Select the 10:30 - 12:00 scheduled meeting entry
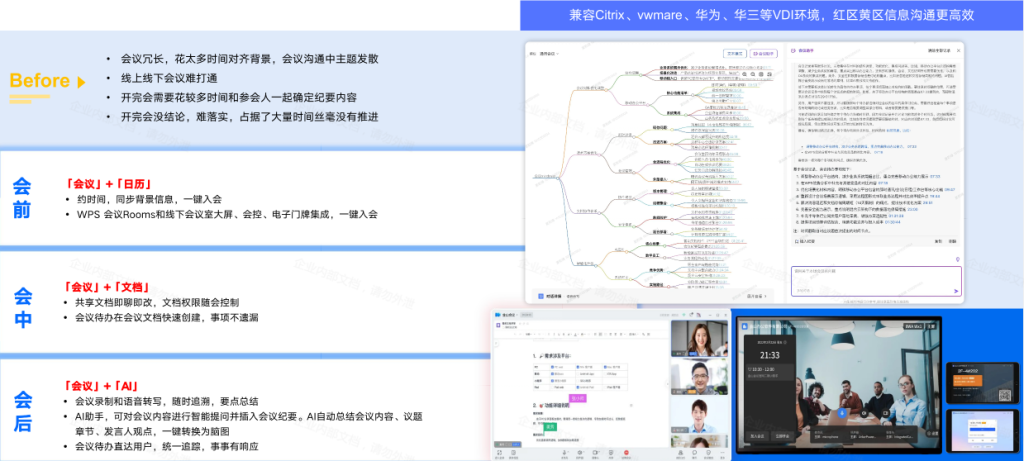Image resolution: width=1024 pixels, height=461 pixels. [770, 372]
